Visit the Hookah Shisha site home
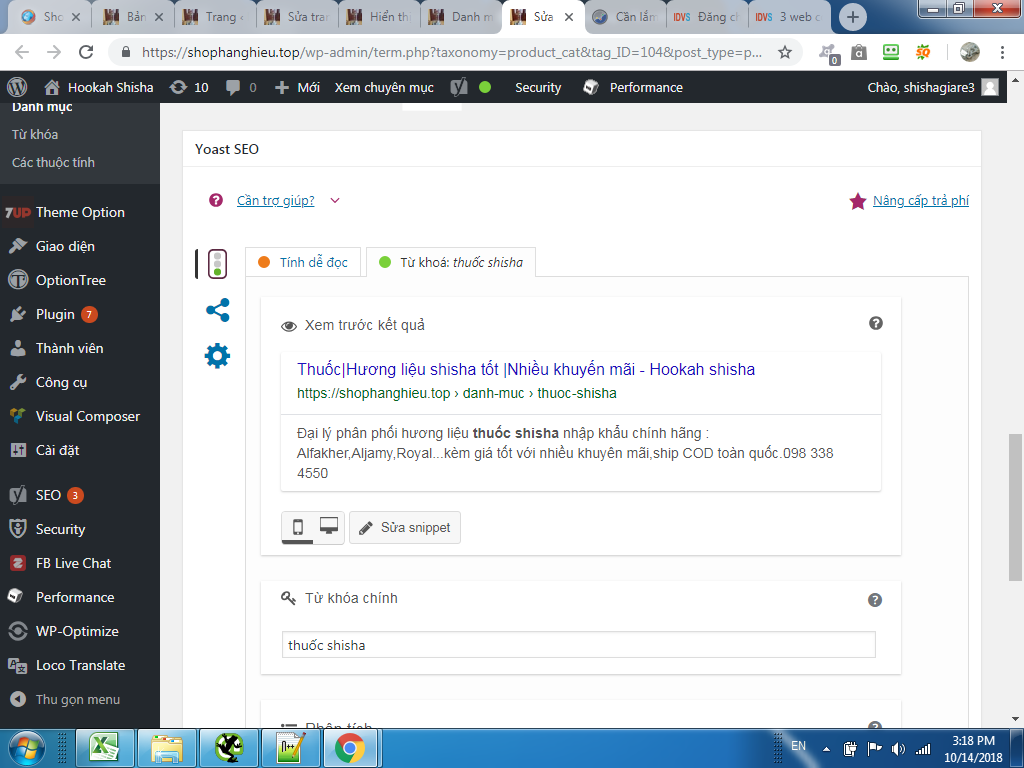The height and width of the screenshot is (768, 1024). click(x=99, y=88)
